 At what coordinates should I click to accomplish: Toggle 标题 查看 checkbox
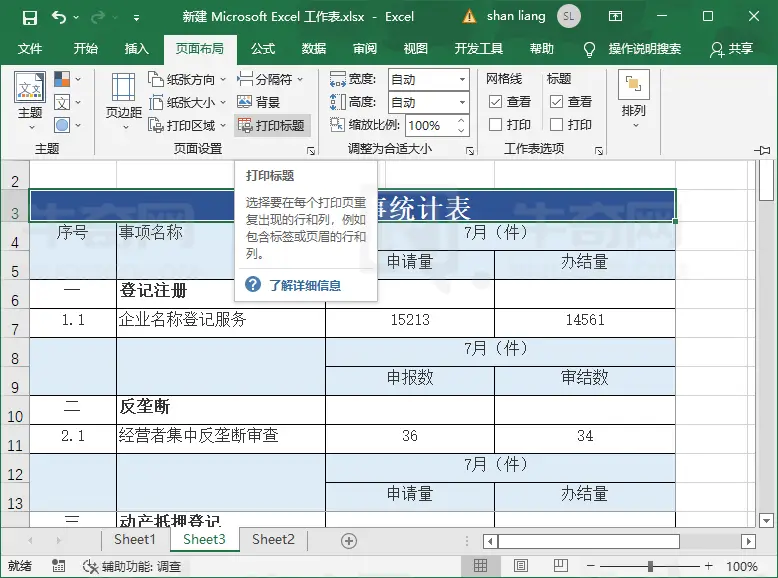point(556,102)
